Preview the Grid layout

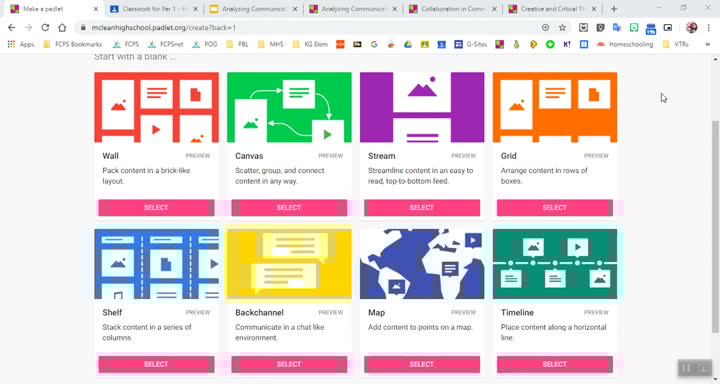tap(596, 156)
